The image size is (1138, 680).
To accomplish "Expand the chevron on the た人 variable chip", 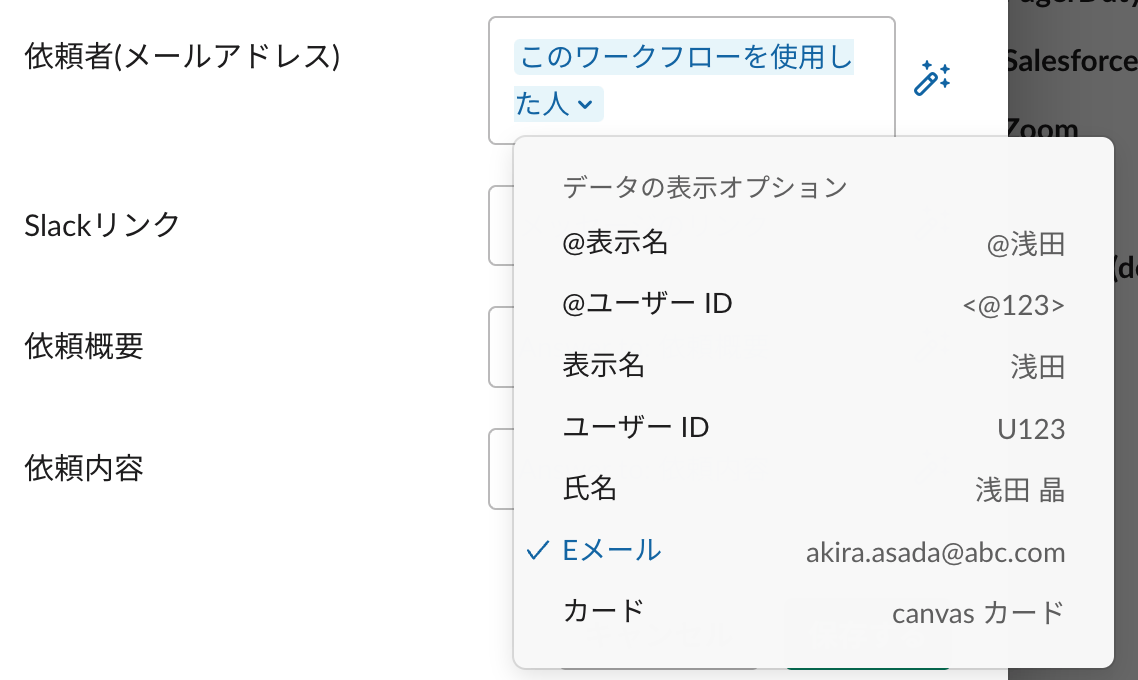I will click(585, 105).
